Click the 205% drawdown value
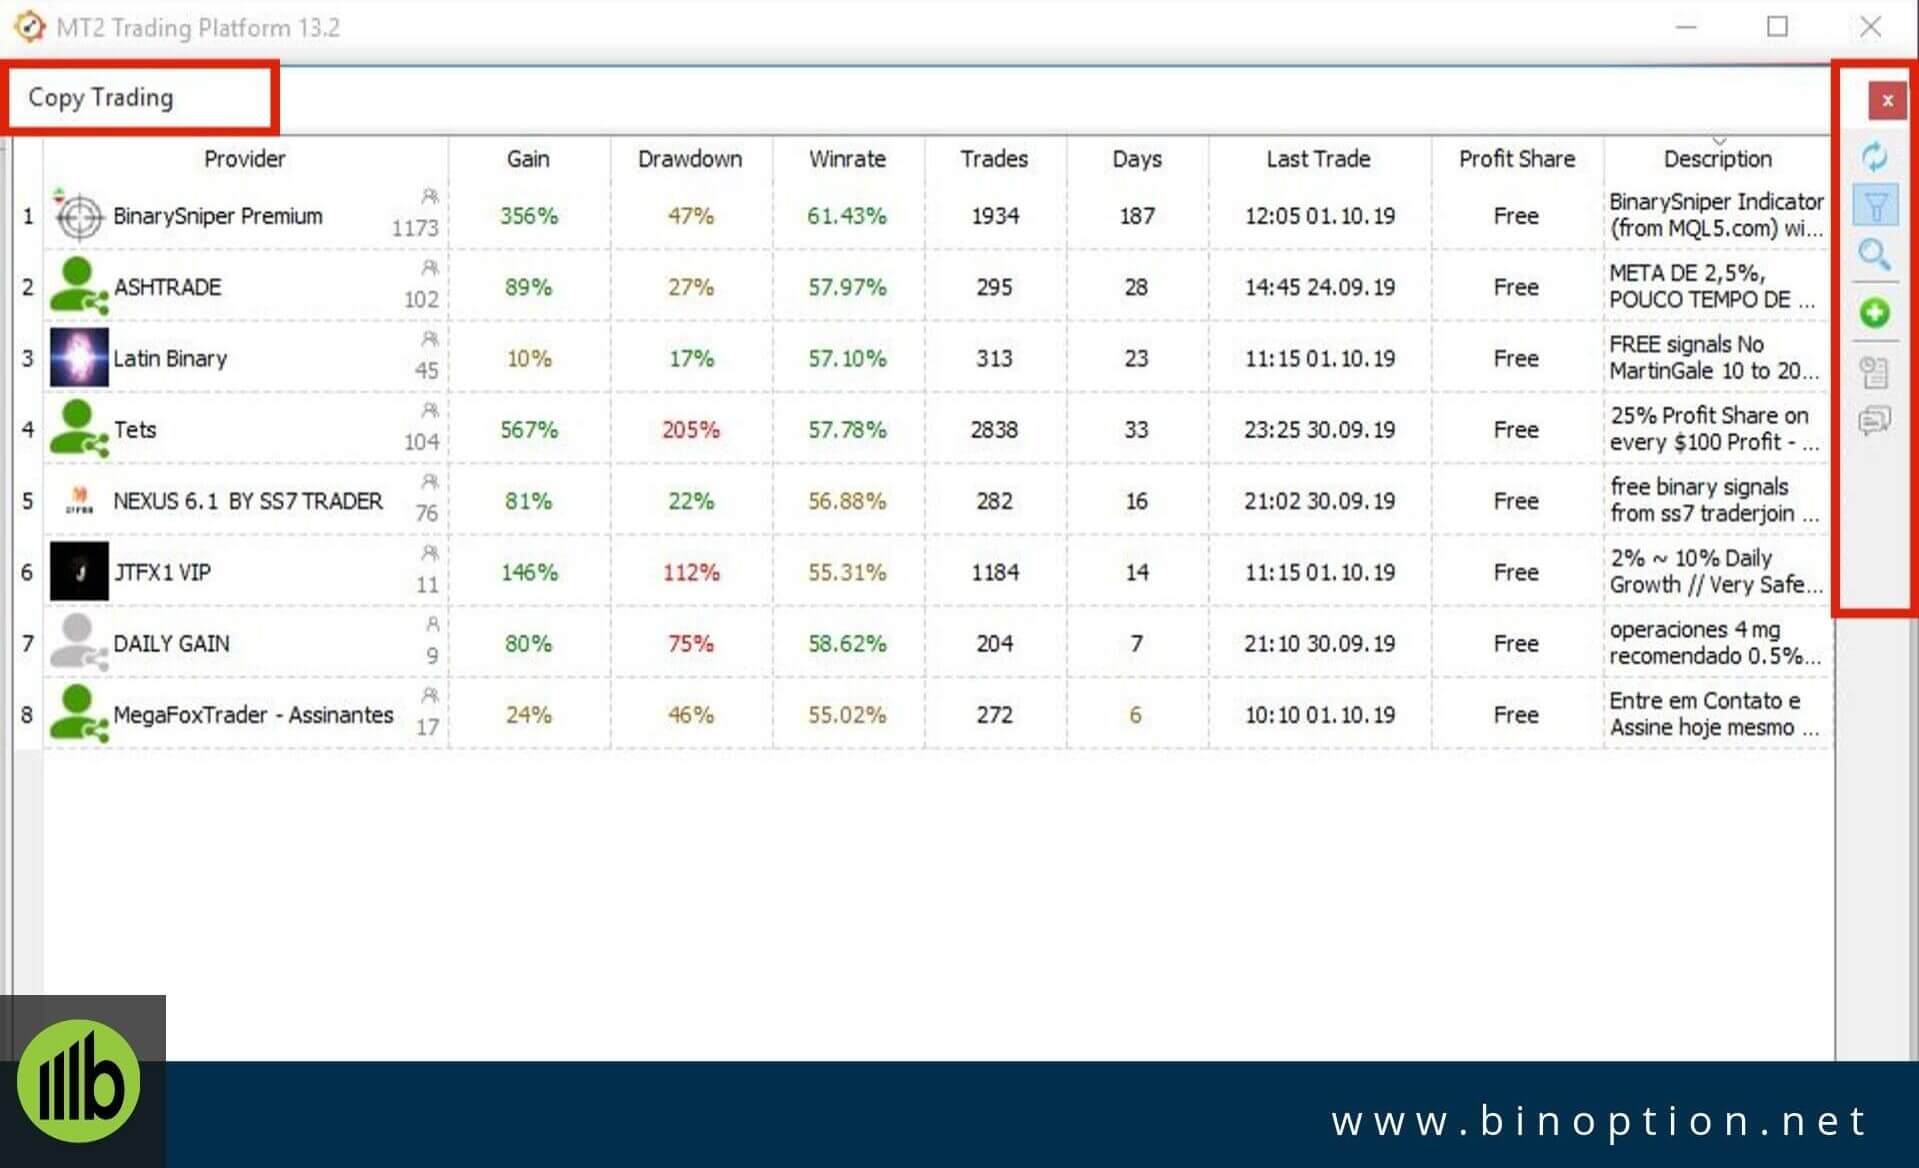 pyautogui.click(x=690, y=429)
